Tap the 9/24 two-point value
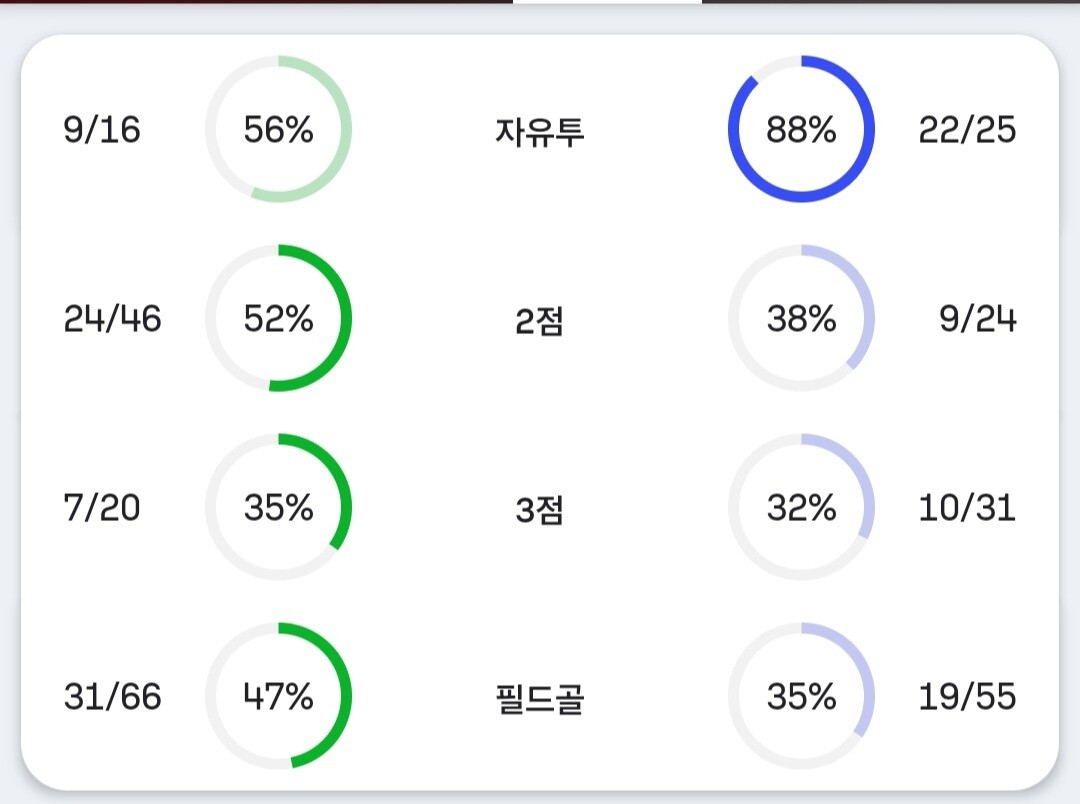 [978, 319]
